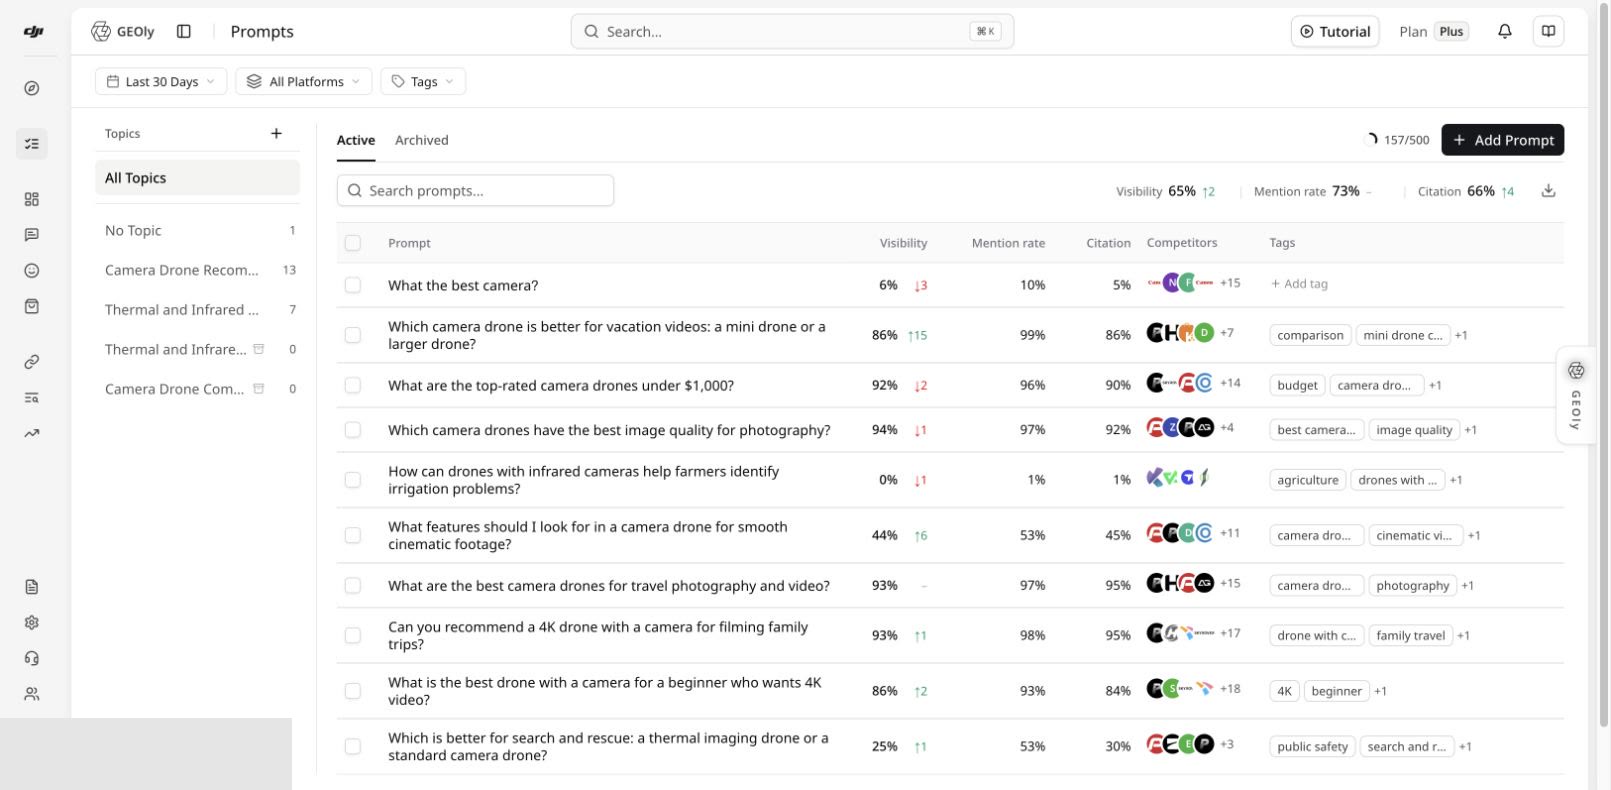The width and height of the screenshot is (1611, 790).
Task: Click the 157/500 prompt usage indicator
Action: (x=1397, y=140)
